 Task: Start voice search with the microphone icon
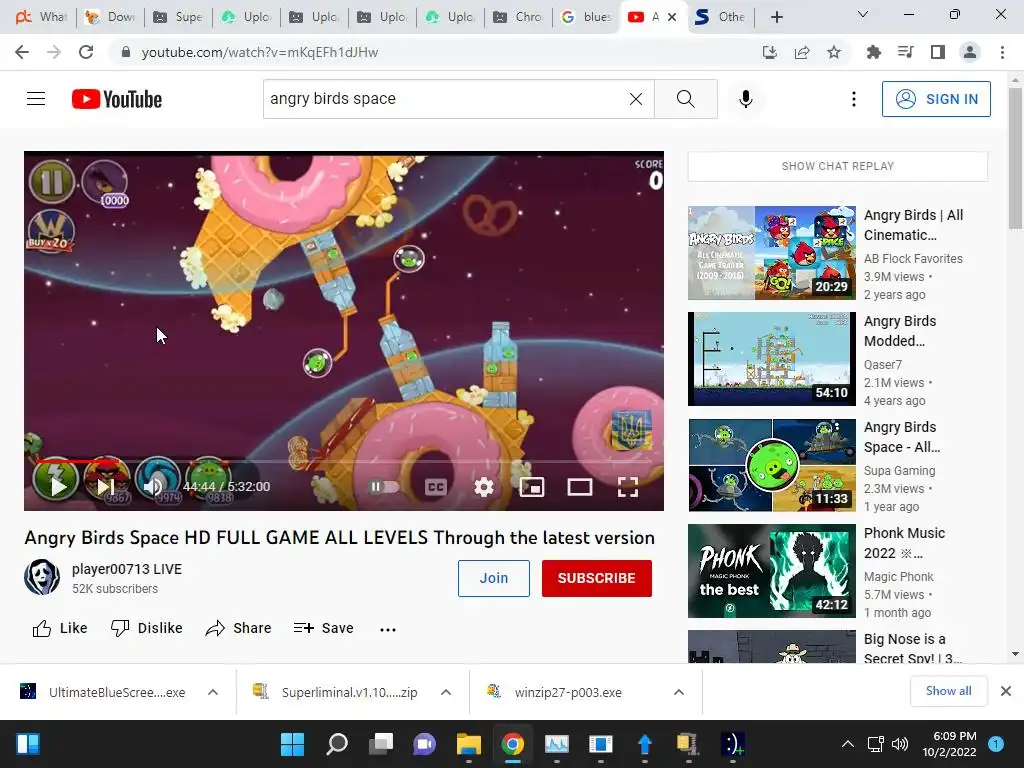click(746, 99)
